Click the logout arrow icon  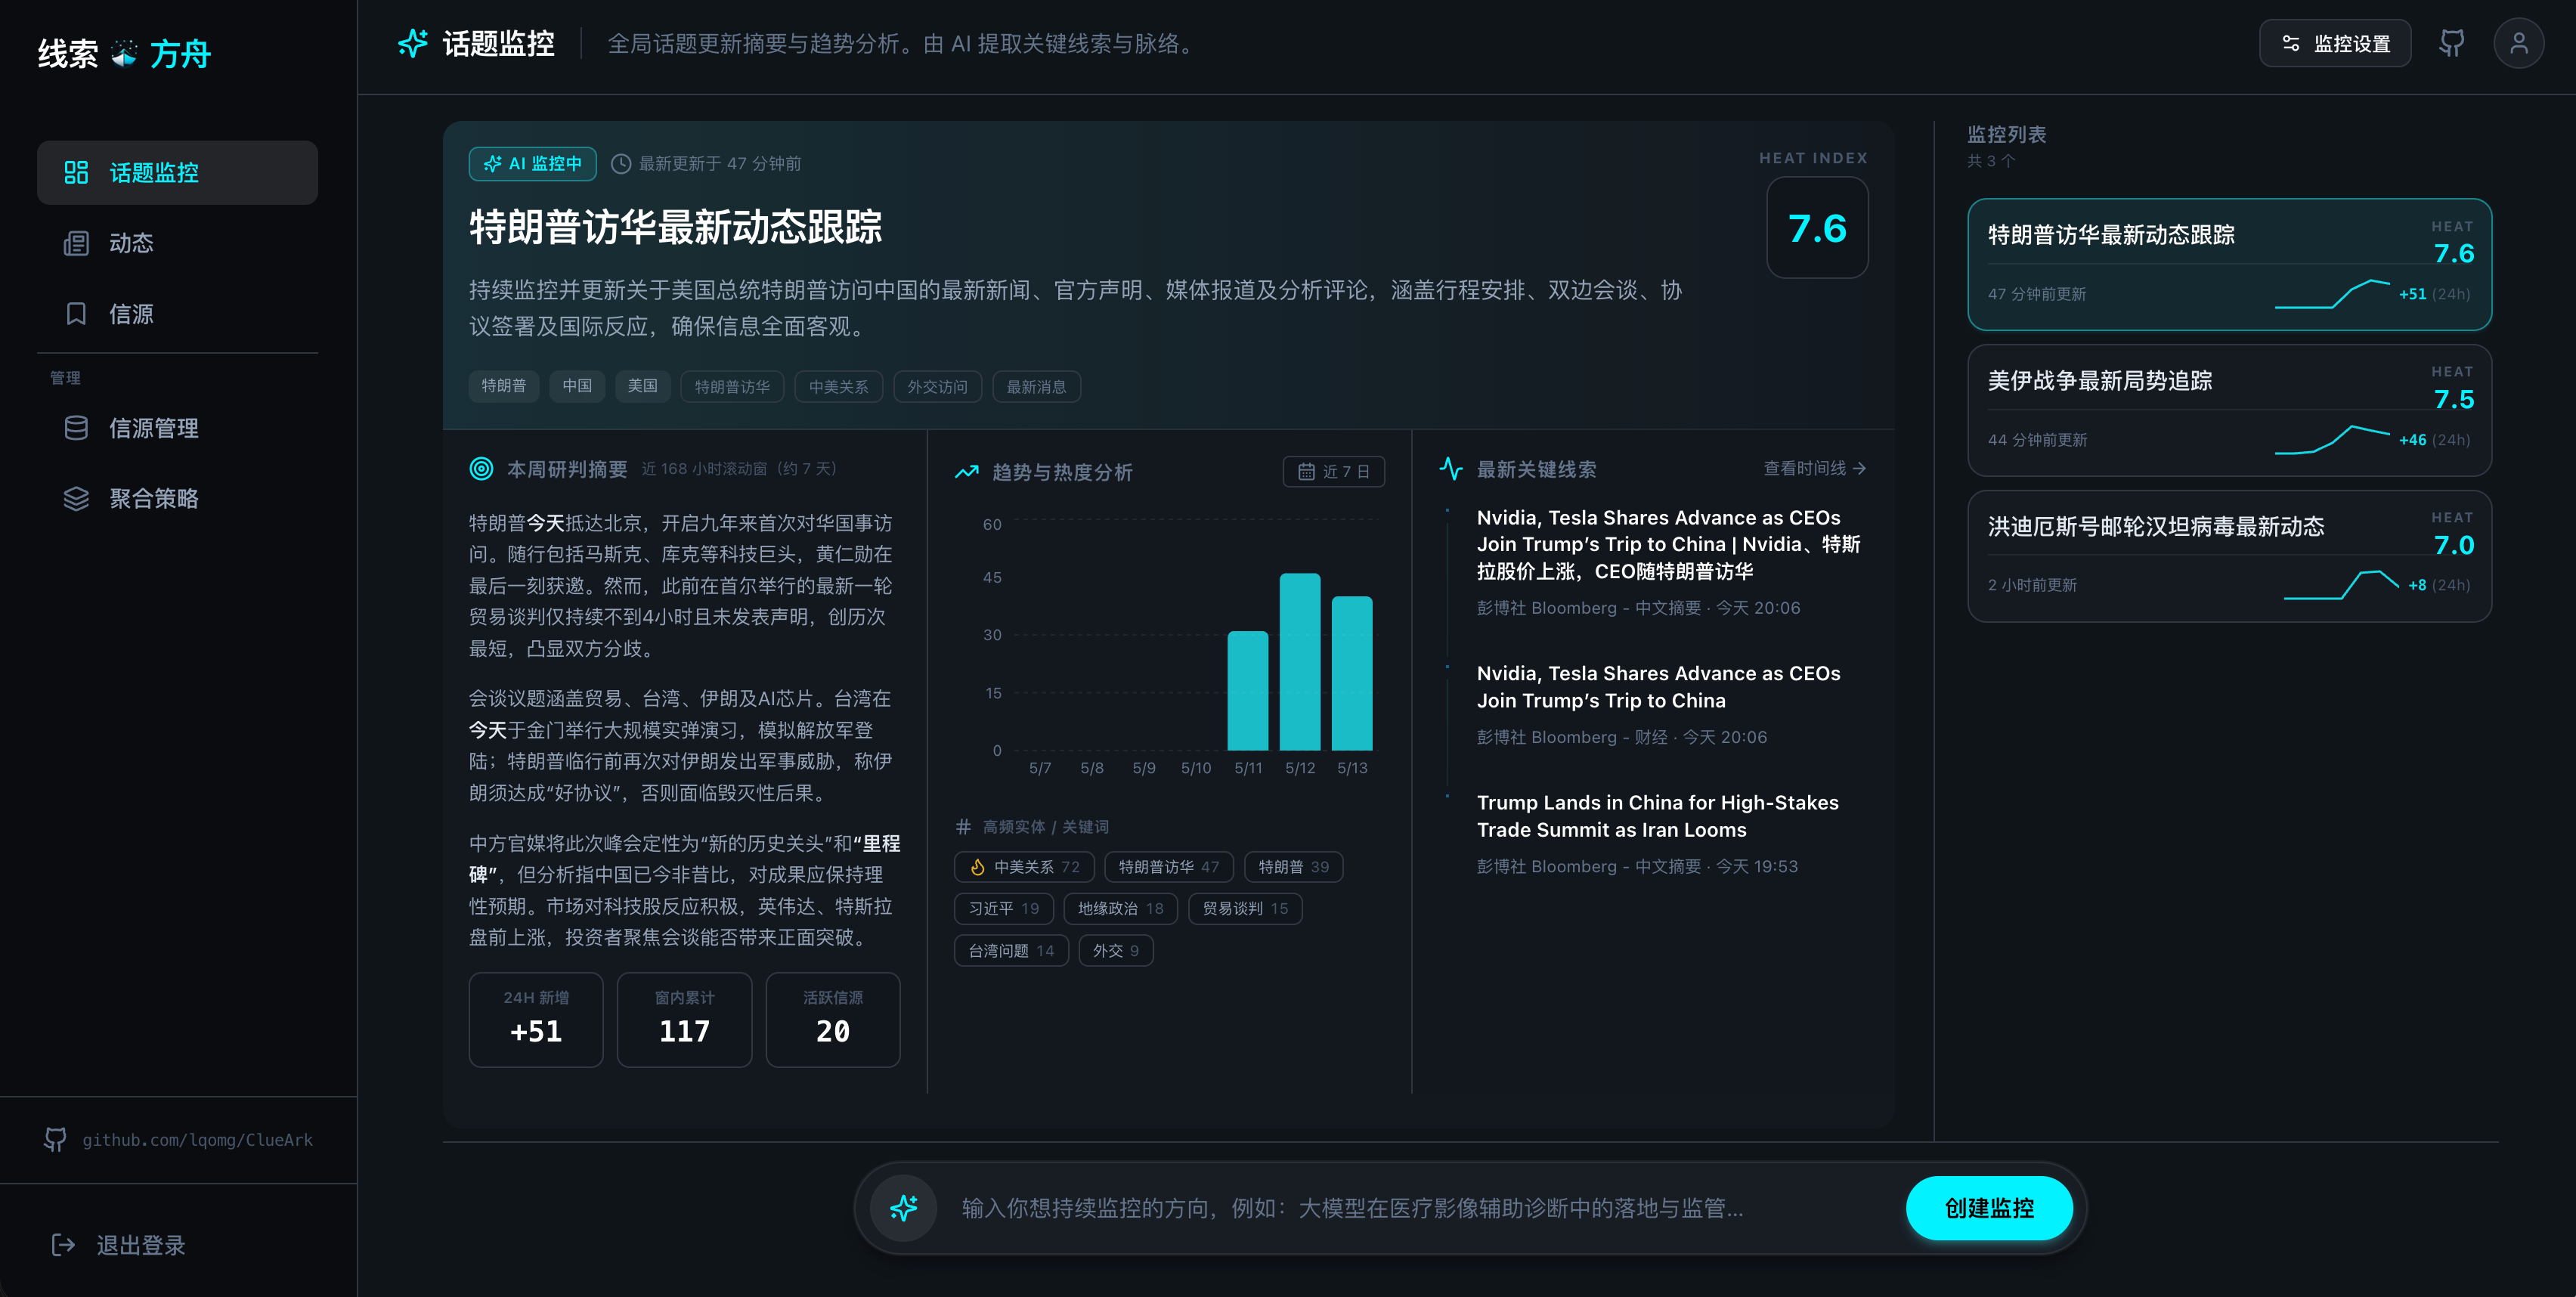pos(63,1245)
